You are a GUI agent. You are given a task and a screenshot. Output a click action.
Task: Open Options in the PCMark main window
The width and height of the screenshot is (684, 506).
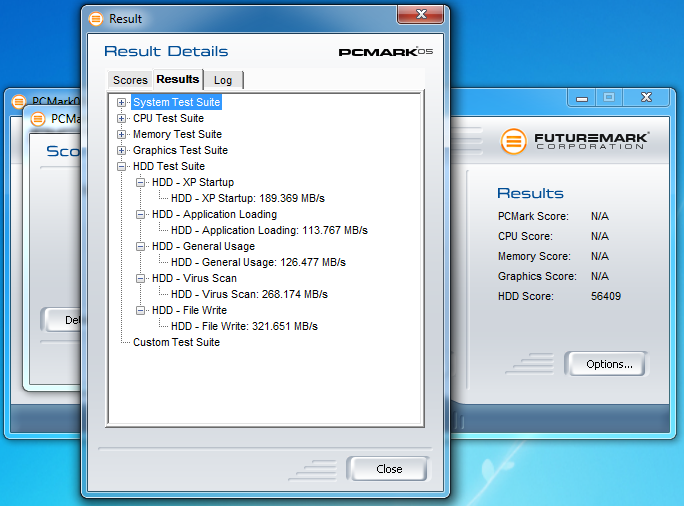pyautogui.click(x=609, y=364)
